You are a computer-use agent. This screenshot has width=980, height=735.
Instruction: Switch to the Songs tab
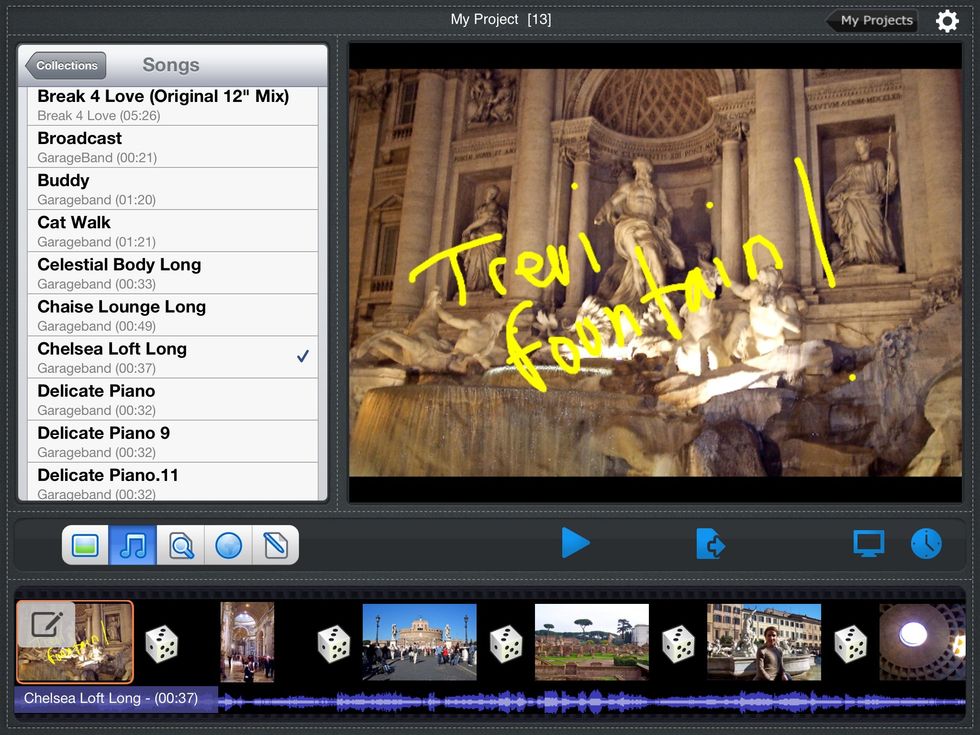[x=170, y=64]
